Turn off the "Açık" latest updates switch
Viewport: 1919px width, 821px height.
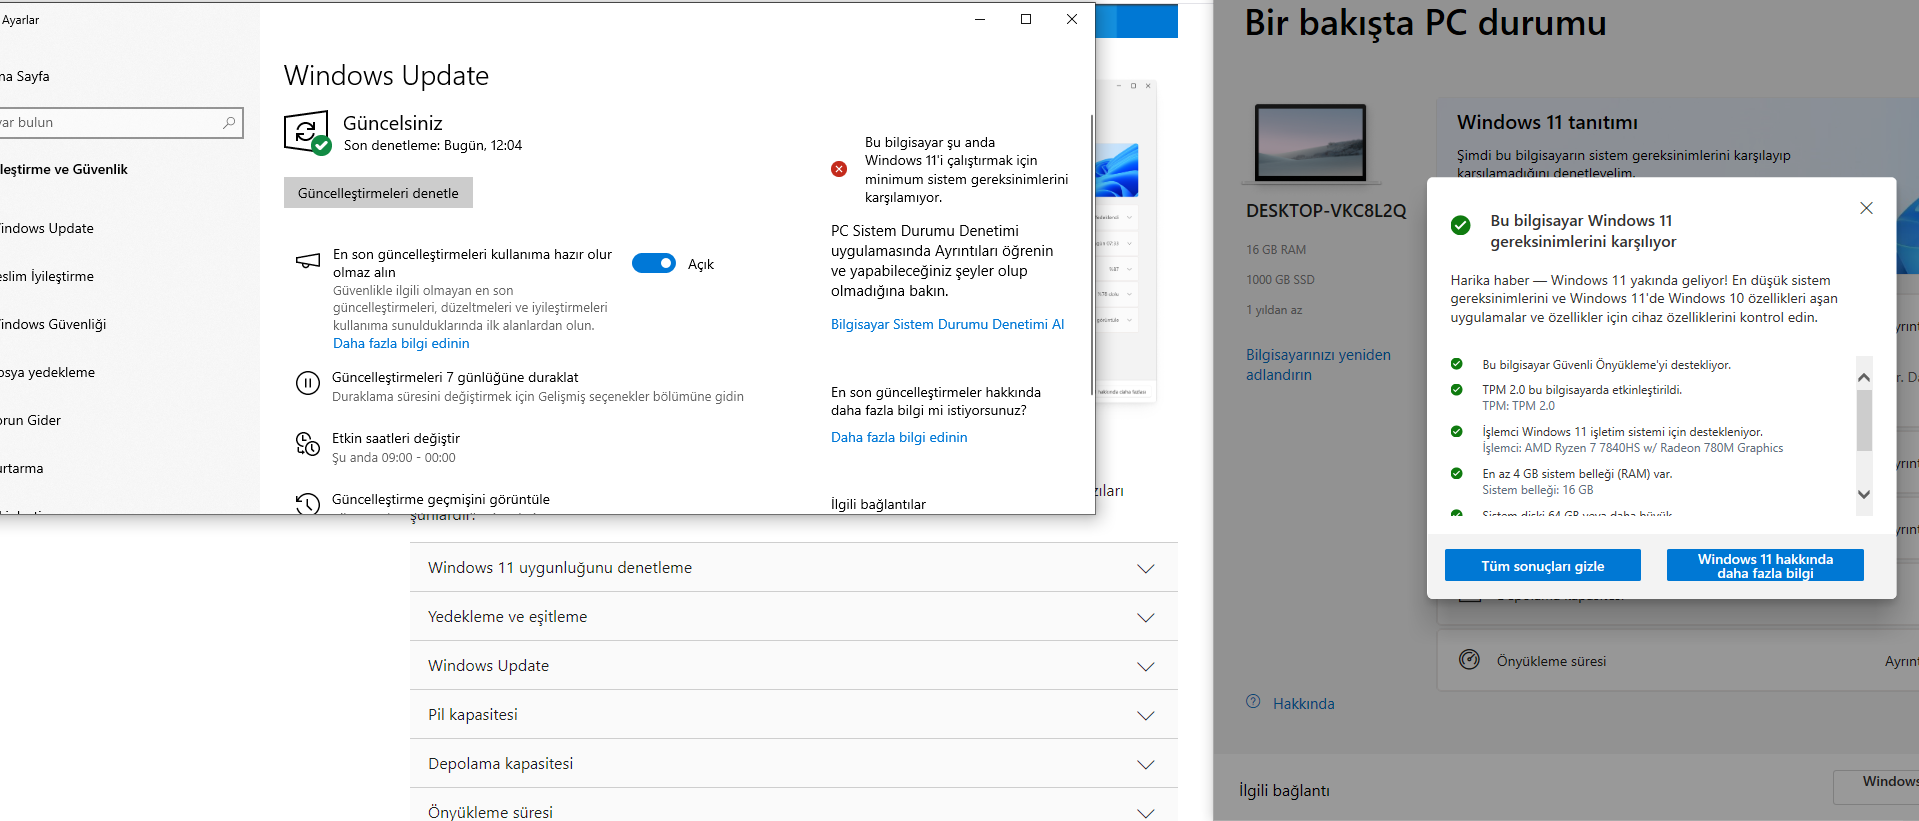[x=654, y=263]
